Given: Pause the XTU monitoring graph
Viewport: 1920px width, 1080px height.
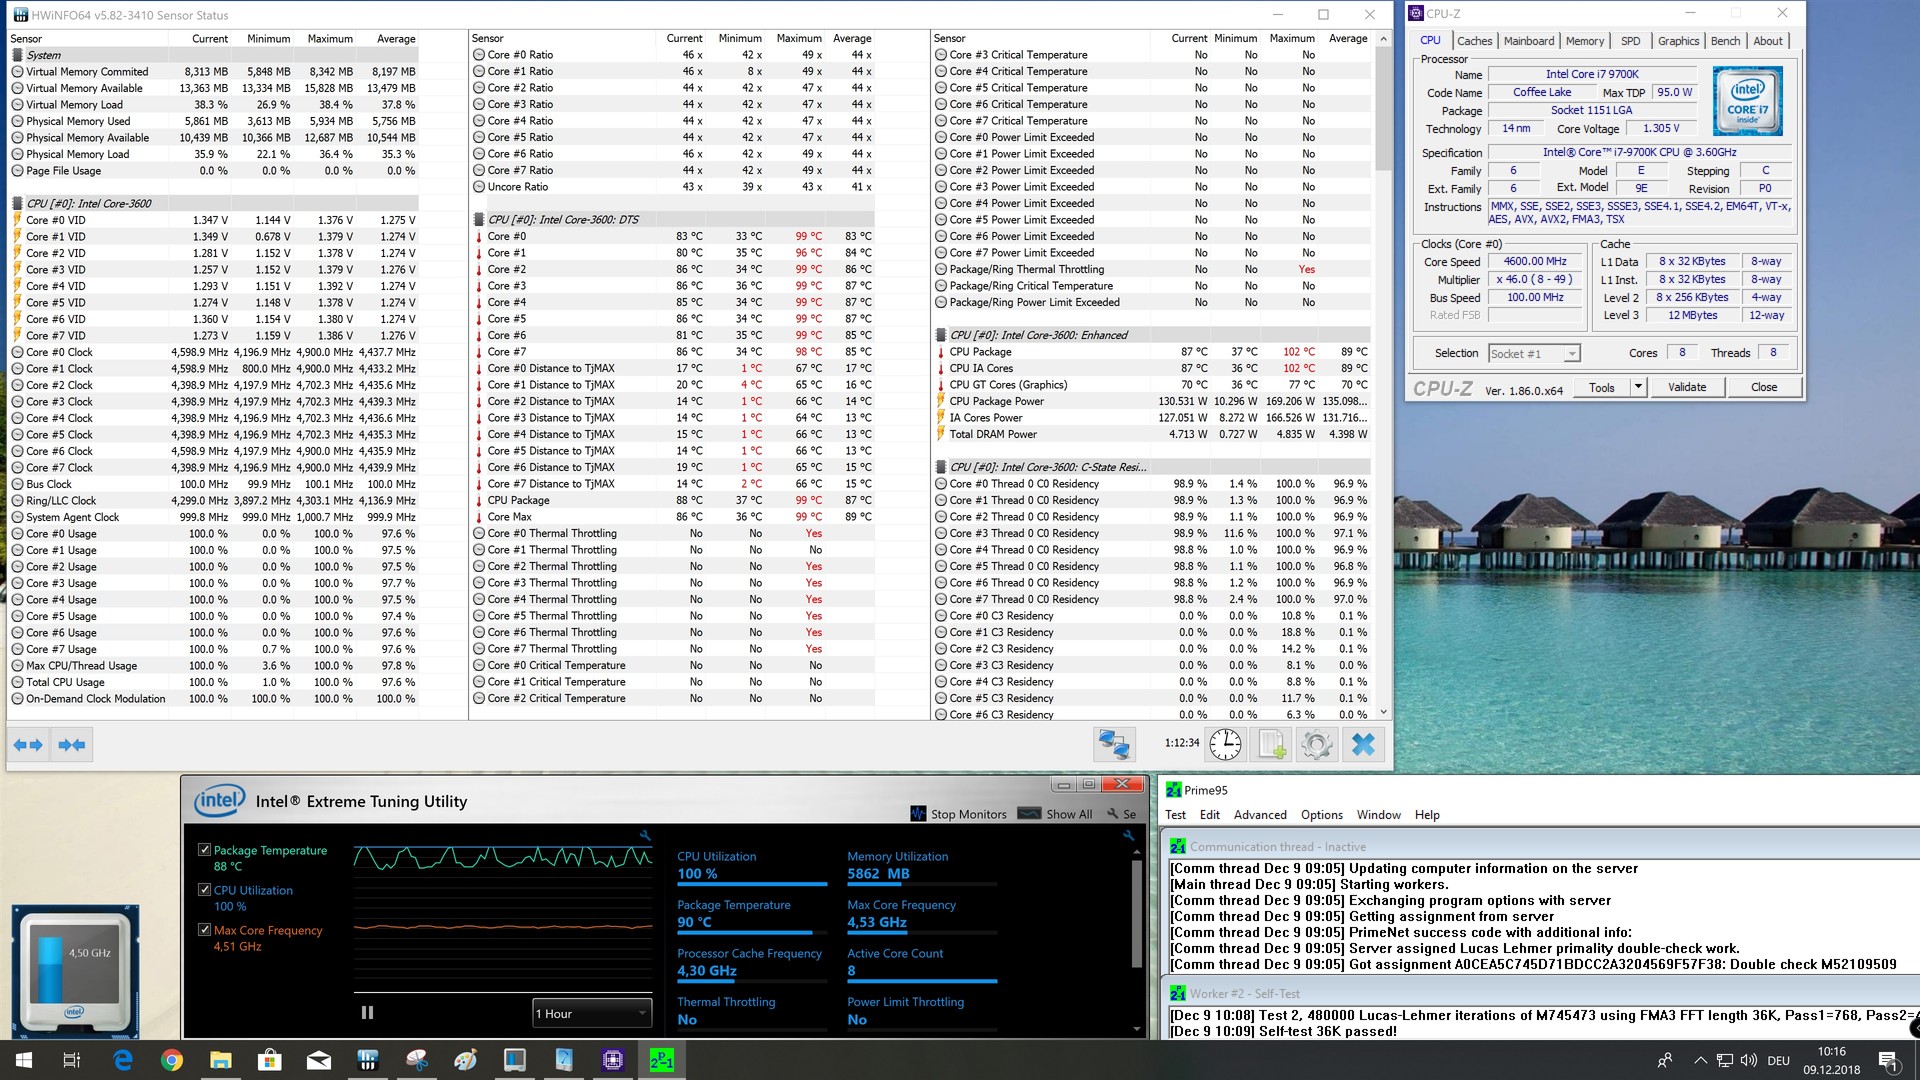Looking at the screenshot, I should pyautogui.click(x=367, y=1012).
